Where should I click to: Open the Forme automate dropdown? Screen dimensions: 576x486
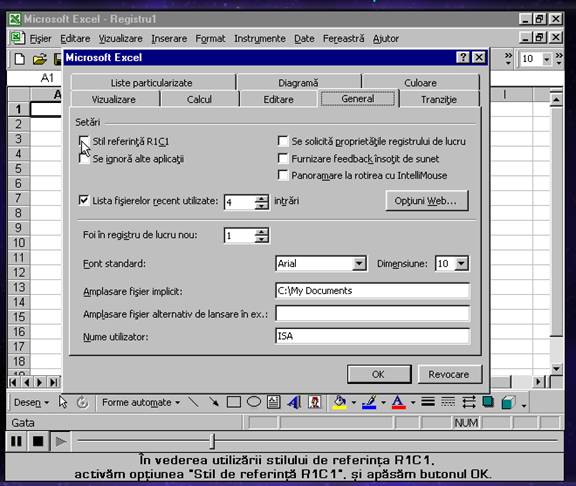coord(141,403)
